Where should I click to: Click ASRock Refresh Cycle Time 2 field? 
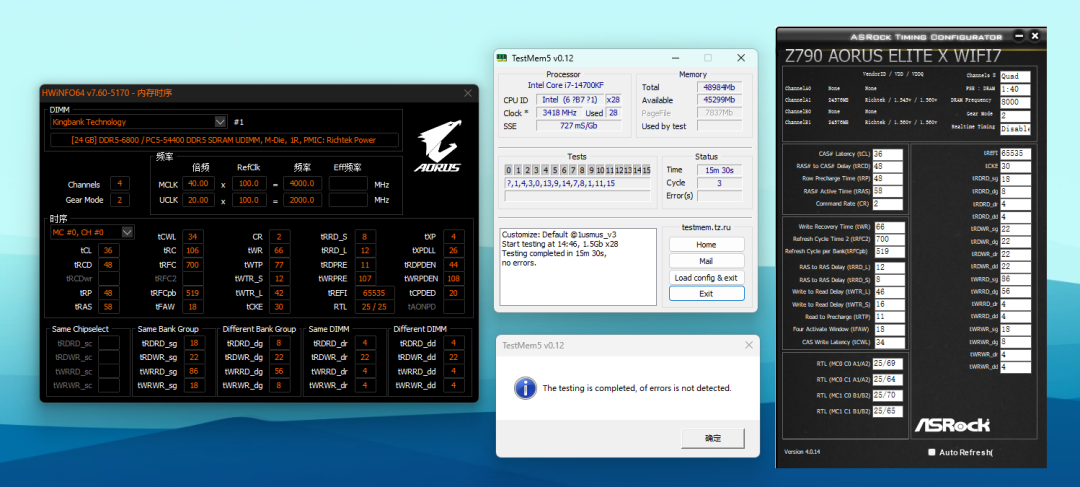coord(889,239)
